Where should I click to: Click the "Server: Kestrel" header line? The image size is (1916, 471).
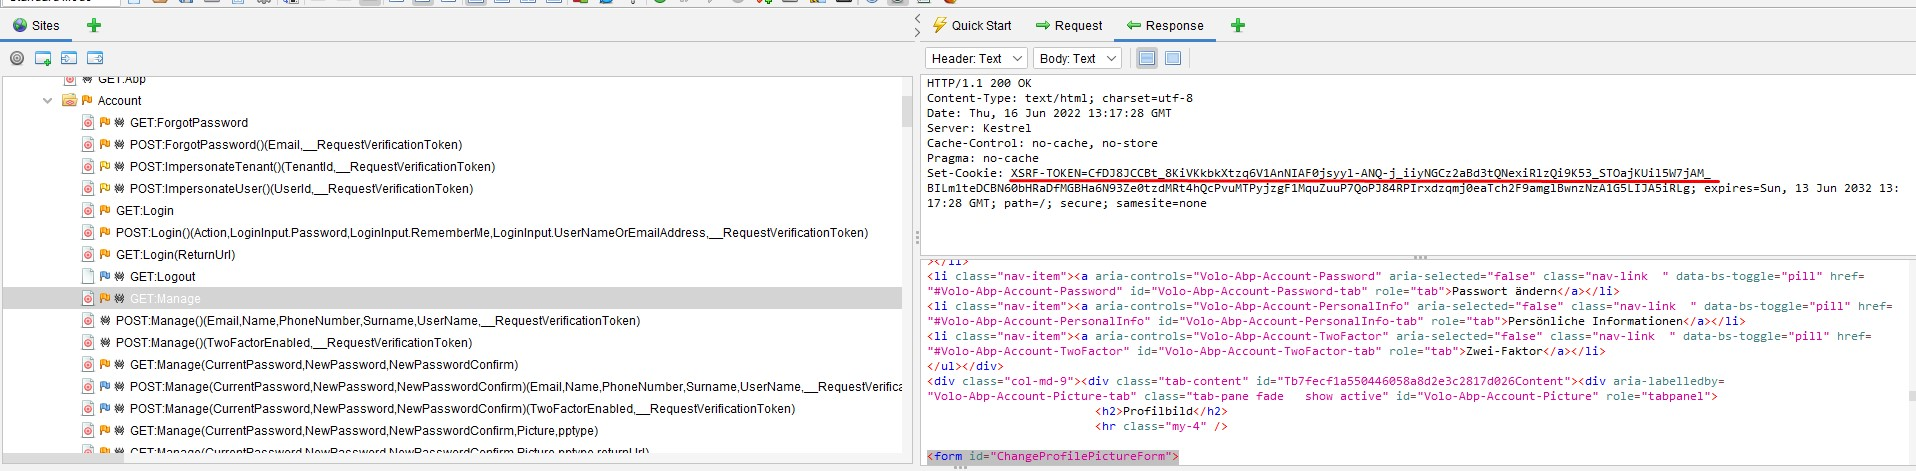[x=979, y=128]
